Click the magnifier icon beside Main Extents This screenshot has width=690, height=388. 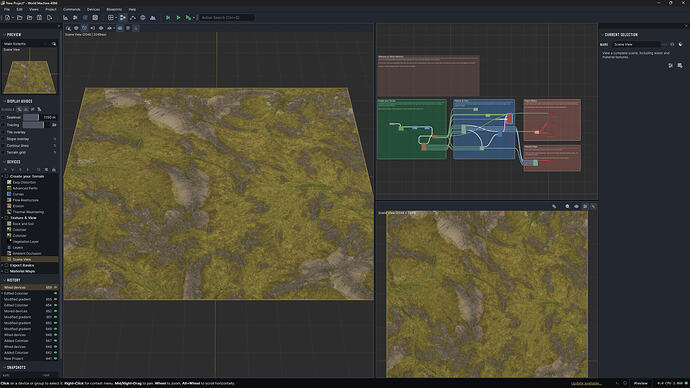[54, 44]
